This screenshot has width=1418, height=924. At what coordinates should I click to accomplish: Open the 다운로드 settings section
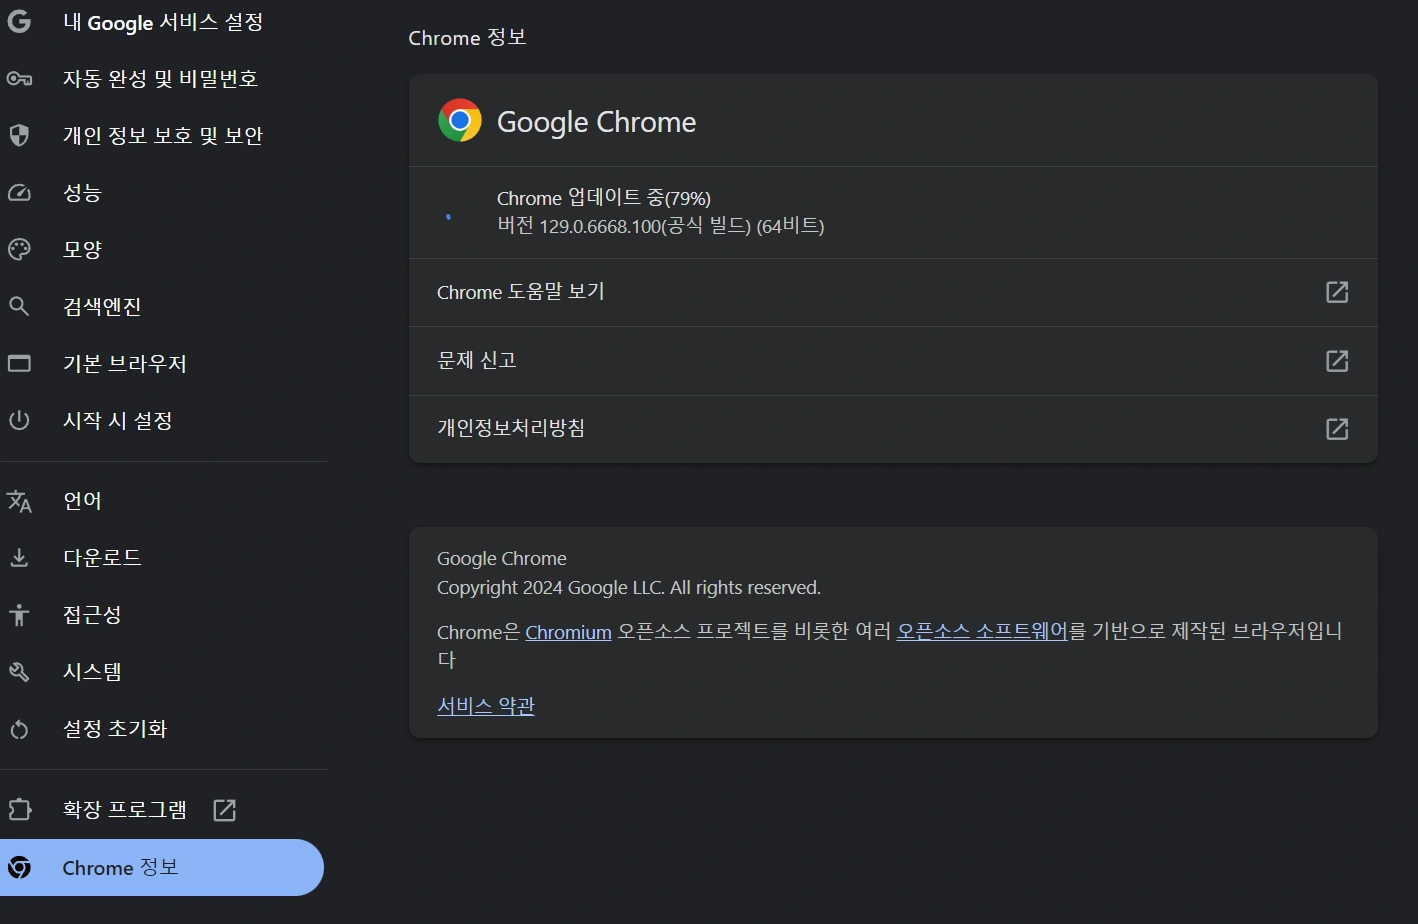pyautogui.click(x=102, y=557)
